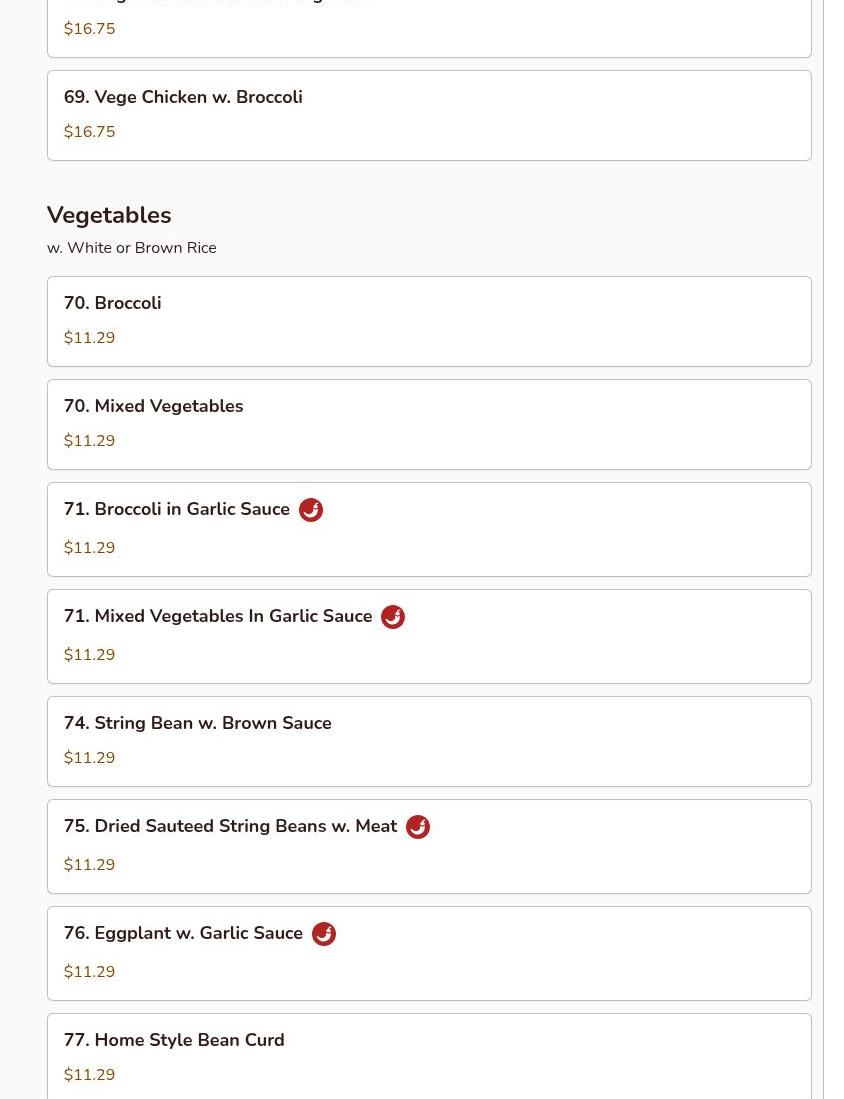Select 75. Dried Sauteed String Beans w. Meat title
The image size is (844, 1099).
pos(231,826)
